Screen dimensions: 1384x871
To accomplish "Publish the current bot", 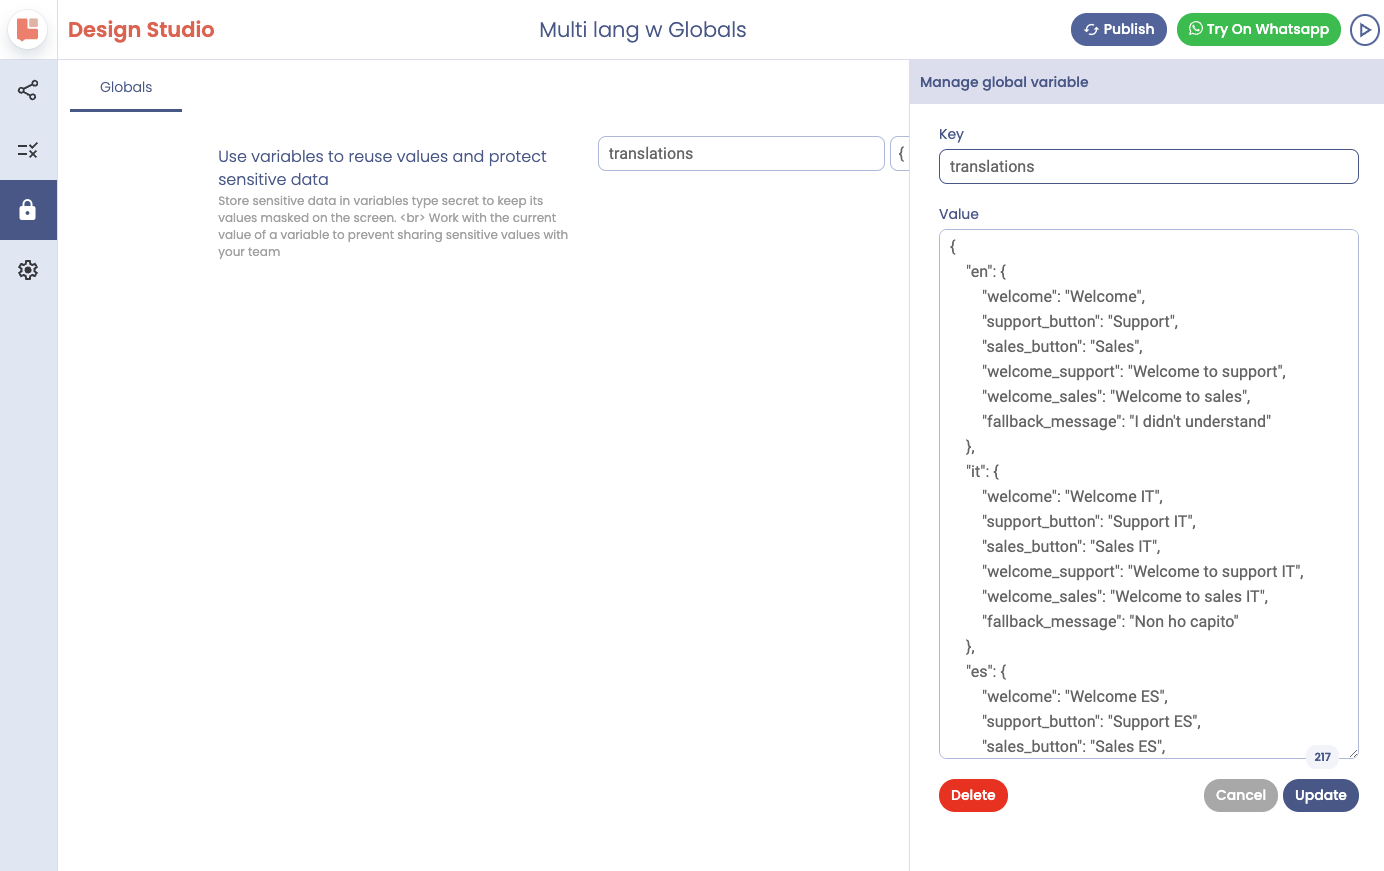I will tap(1119, 29).
